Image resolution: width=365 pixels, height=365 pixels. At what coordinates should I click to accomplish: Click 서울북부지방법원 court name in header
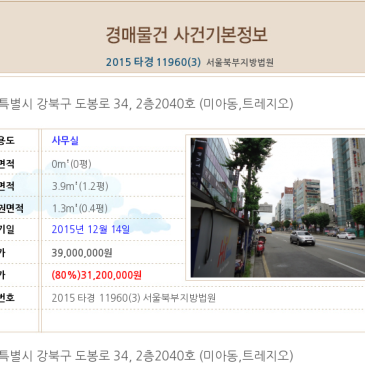(x=240, y=62)
